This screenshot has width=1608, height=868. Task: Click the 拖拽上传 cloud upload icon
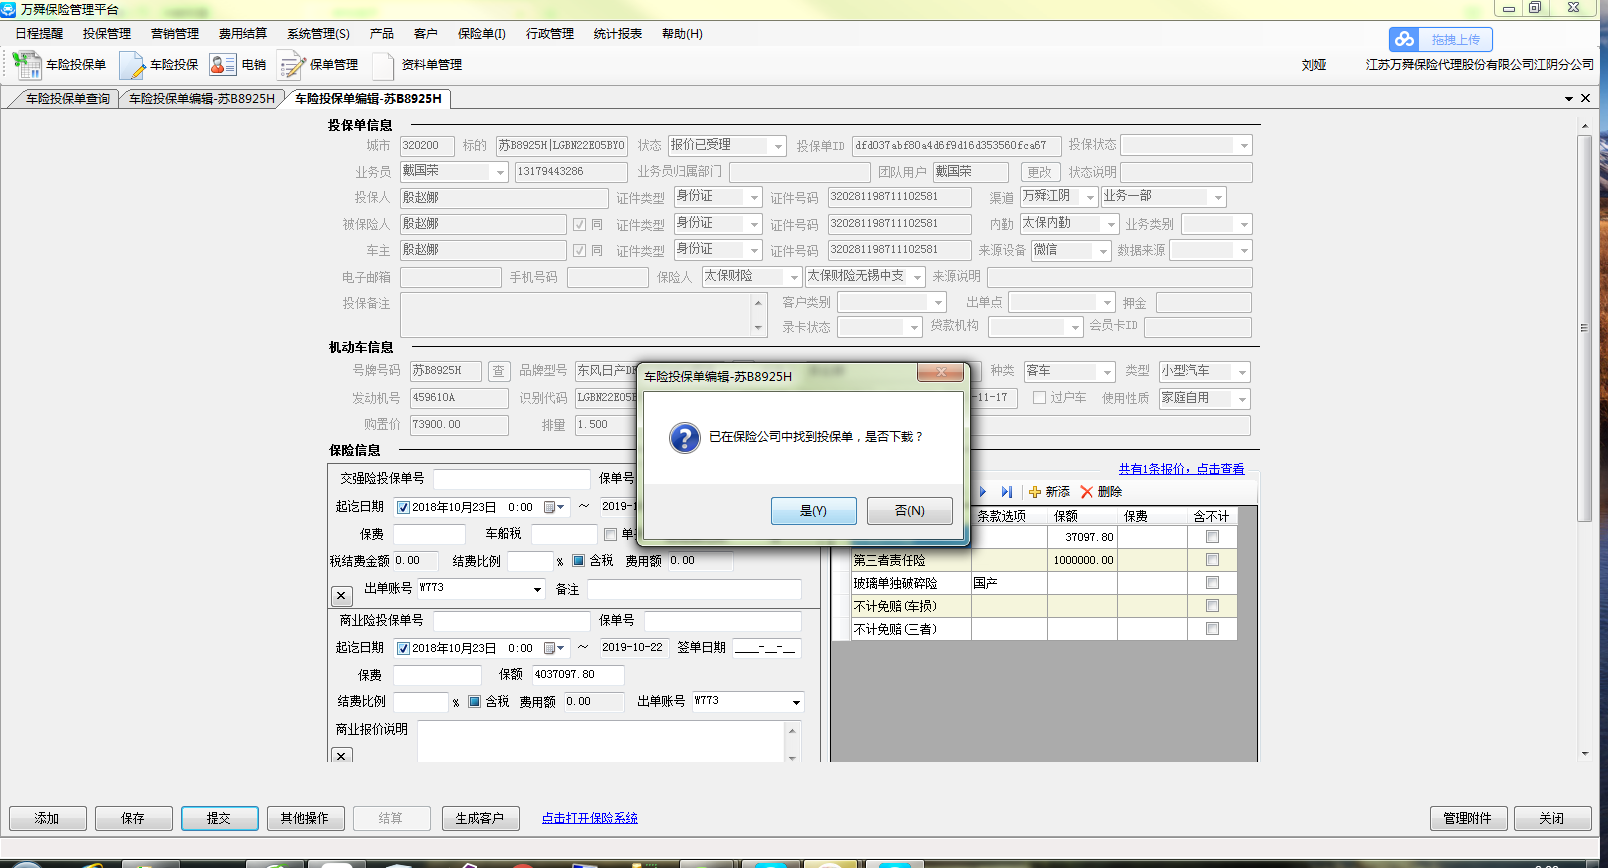[1406, 40]
